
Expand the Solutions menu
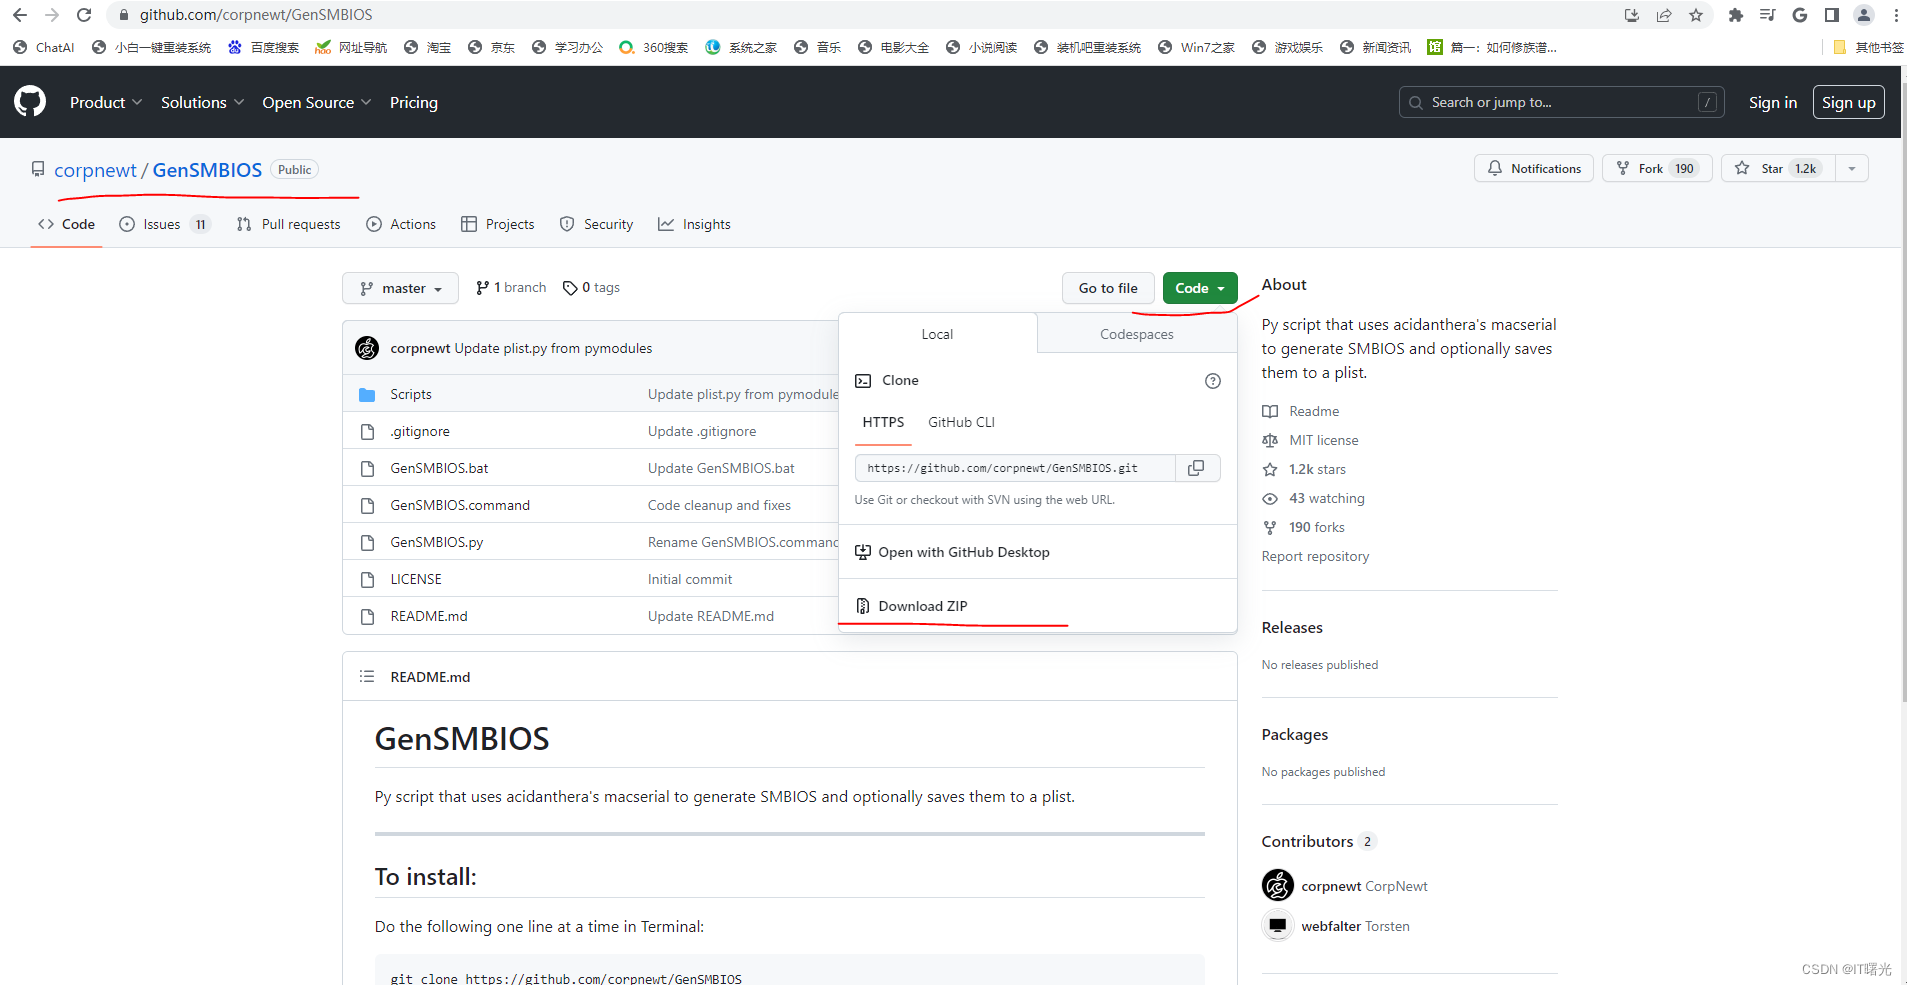[202, 102]
